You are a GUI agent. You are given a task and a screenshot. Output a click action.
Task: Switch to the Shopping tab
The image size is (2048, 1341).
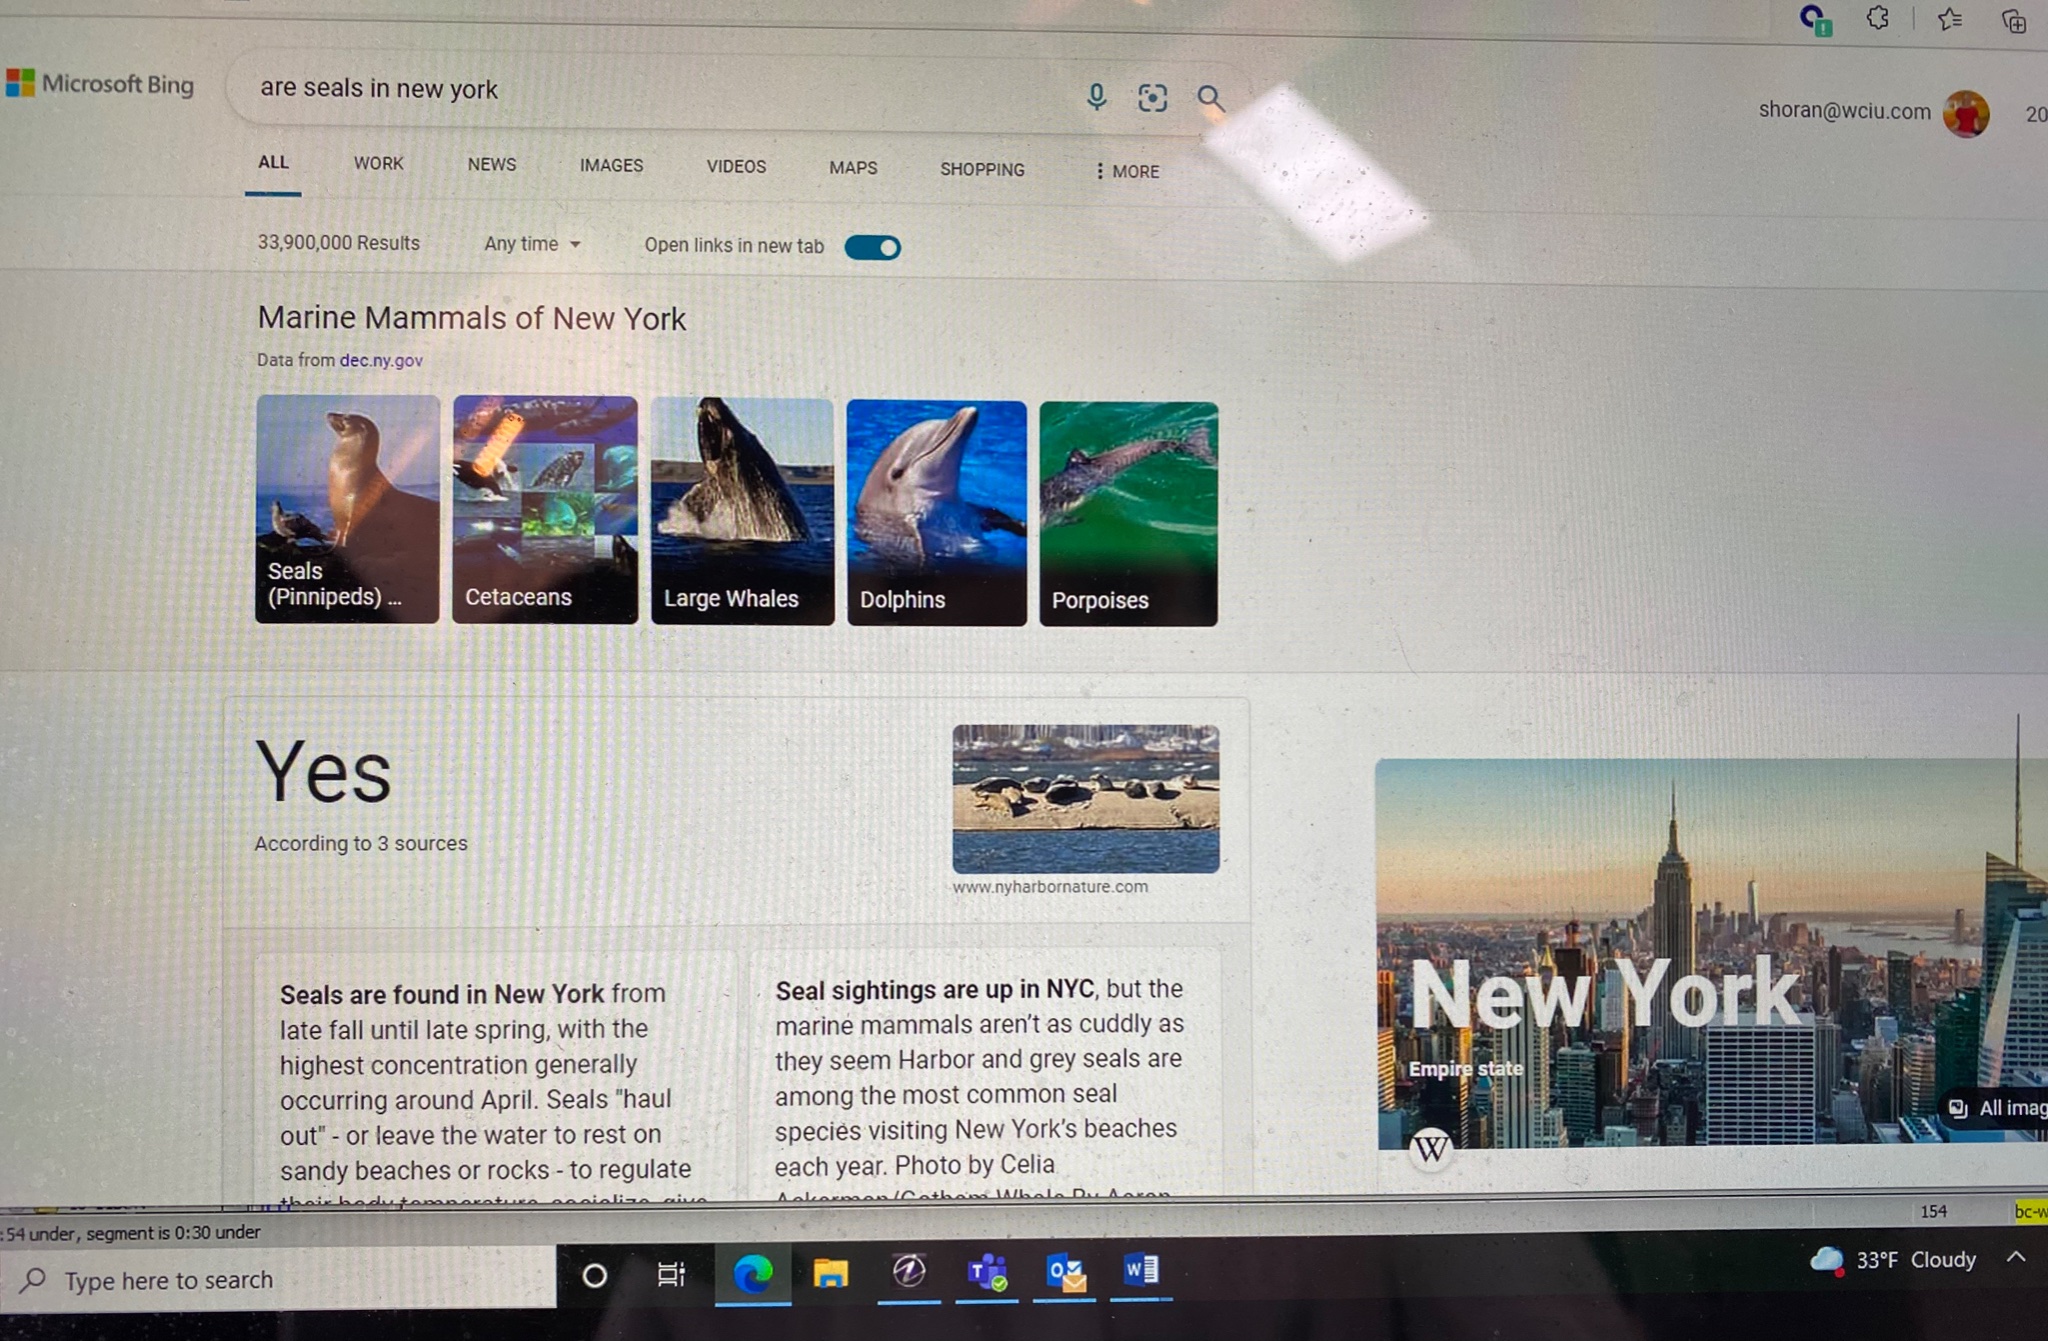click(x=982, y=169)
